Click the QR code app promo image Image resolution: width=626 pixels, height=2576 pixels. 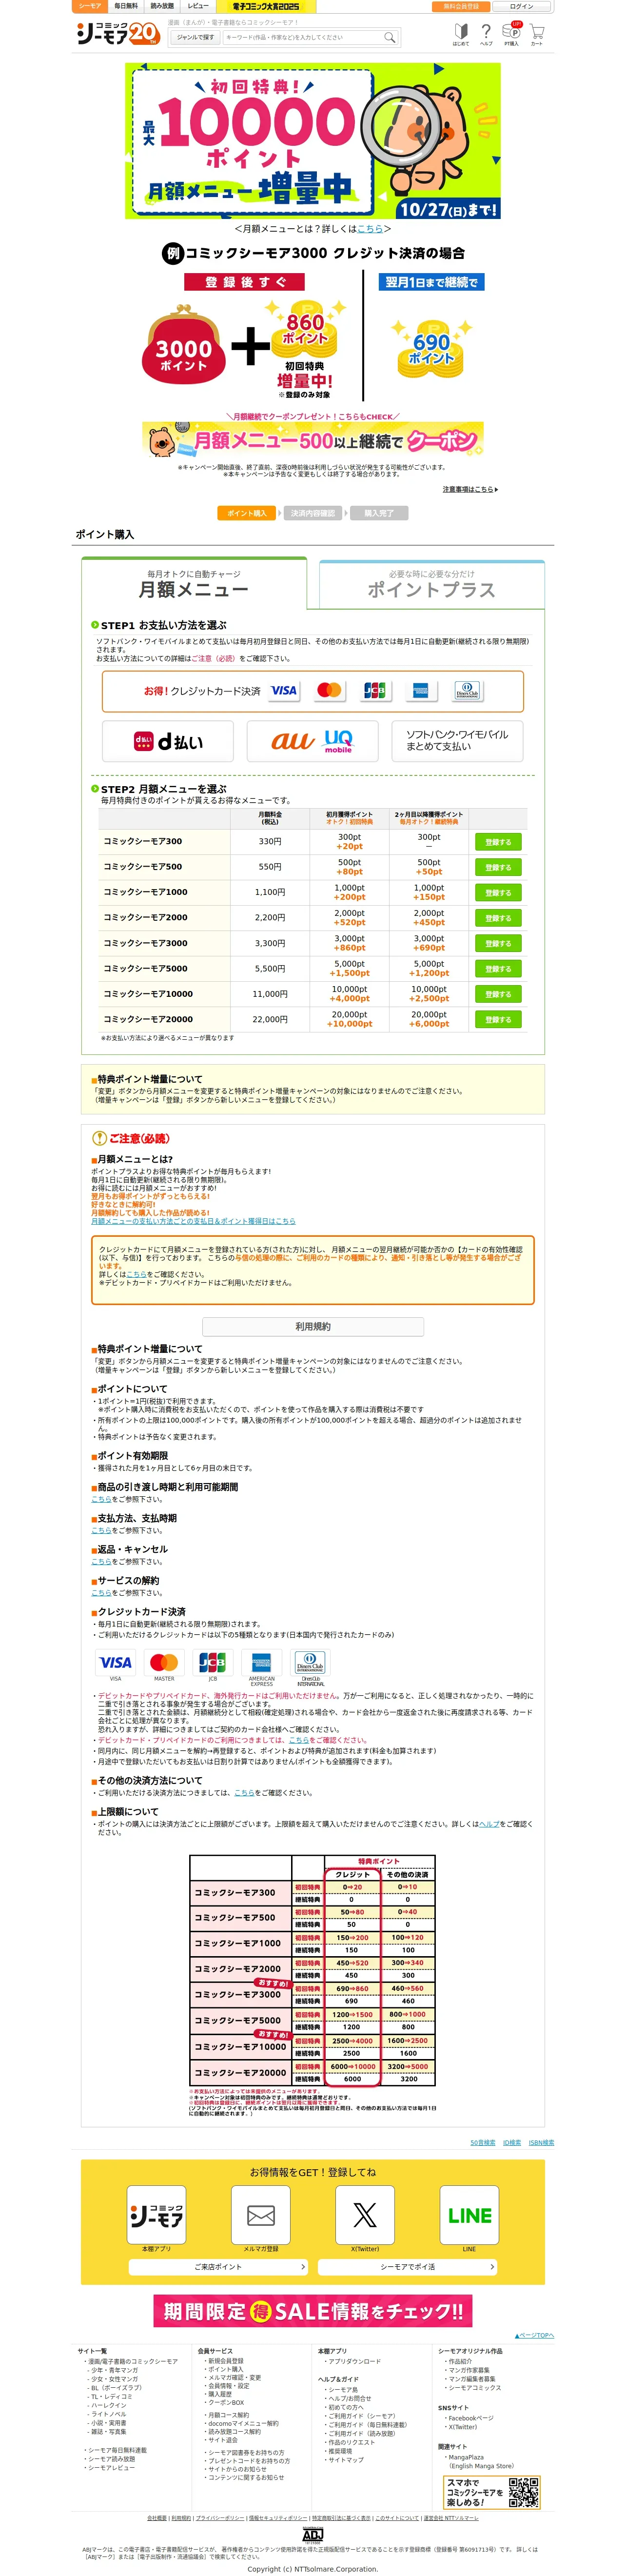click(x=492, y=2492)
